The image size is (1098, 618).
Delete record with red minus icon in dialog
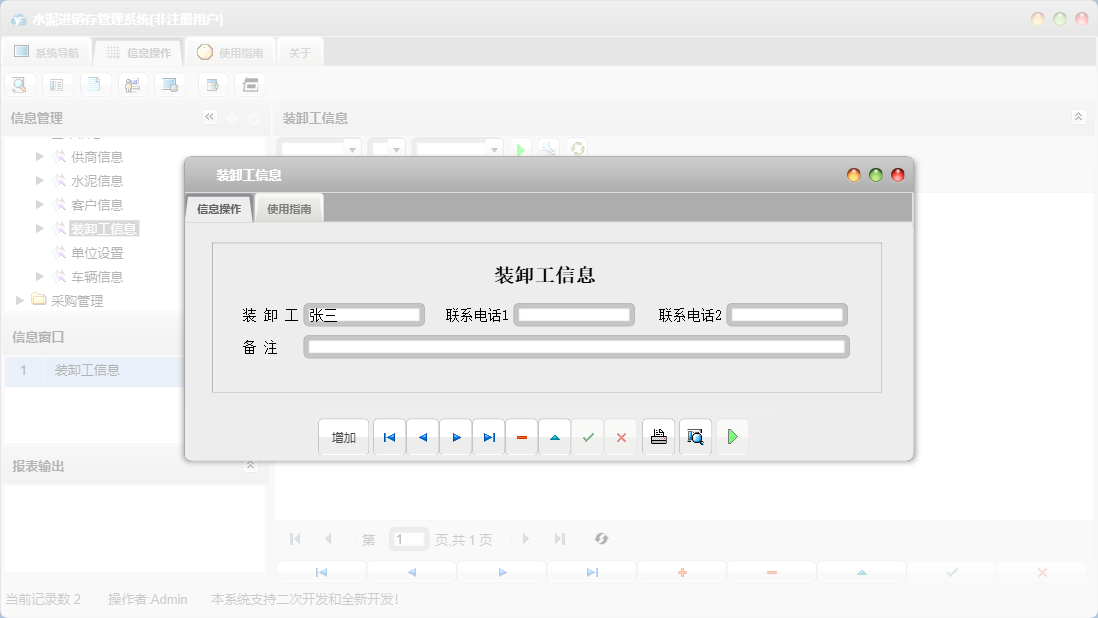click(522, 437)
